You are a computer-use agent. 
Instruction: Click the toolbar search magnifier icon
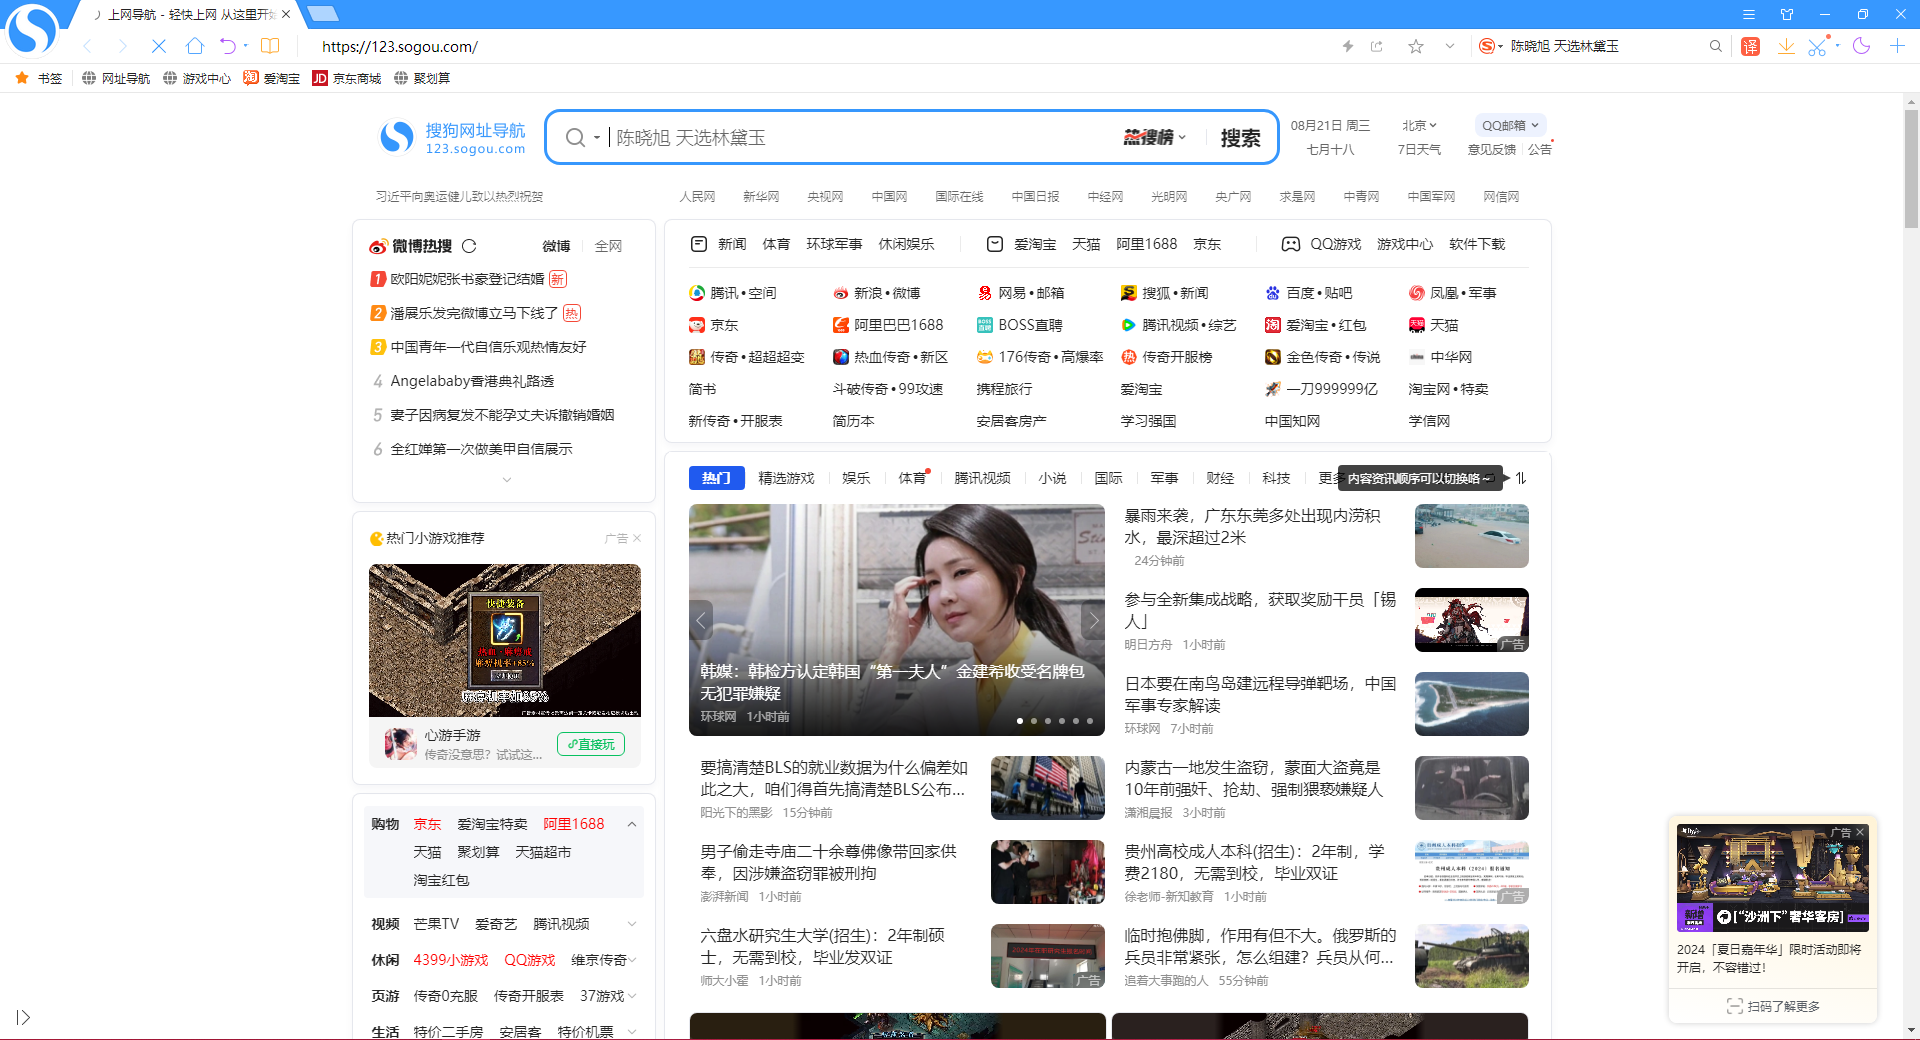pyautogui.click(x=1716, y=46)
